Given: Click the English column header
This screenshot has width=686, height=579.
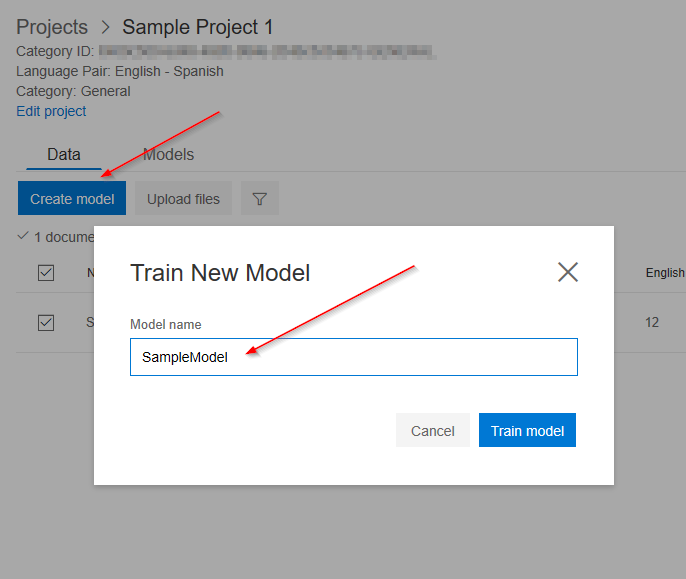Looking at the screenshot, I should coord(665,273).
